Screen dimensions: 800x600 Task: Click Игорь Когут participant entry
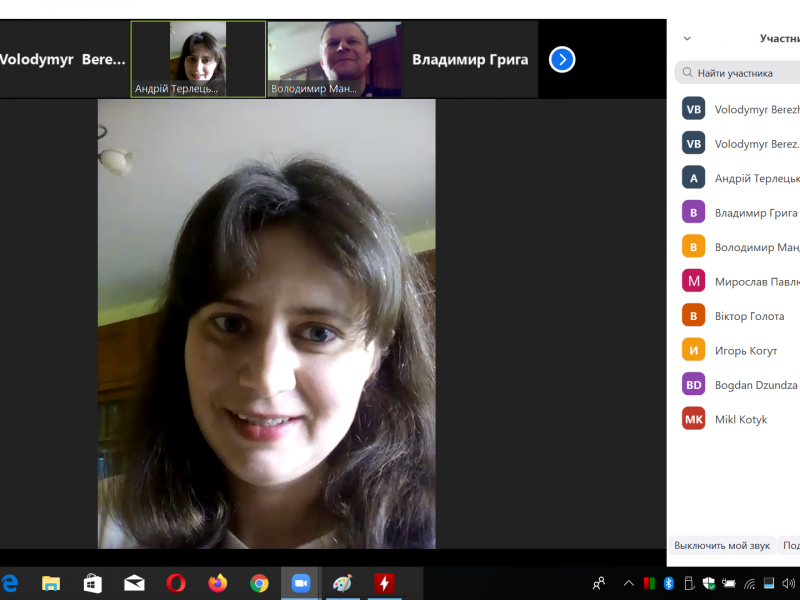pos(745,351)
